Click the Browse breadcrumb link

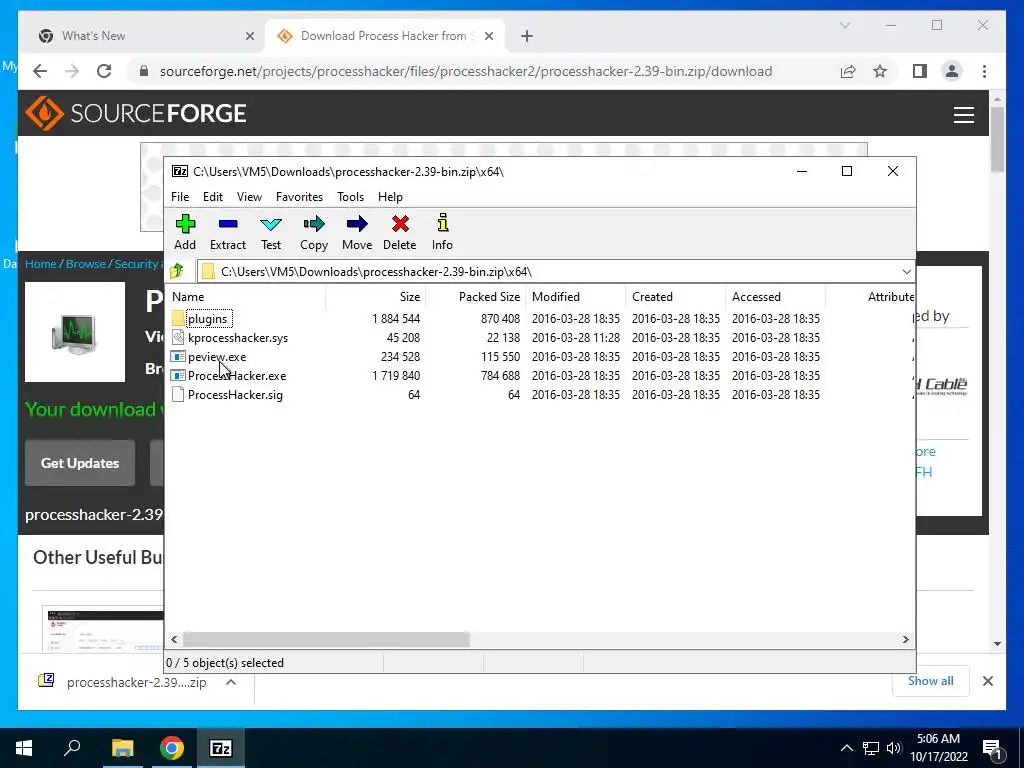86,264
